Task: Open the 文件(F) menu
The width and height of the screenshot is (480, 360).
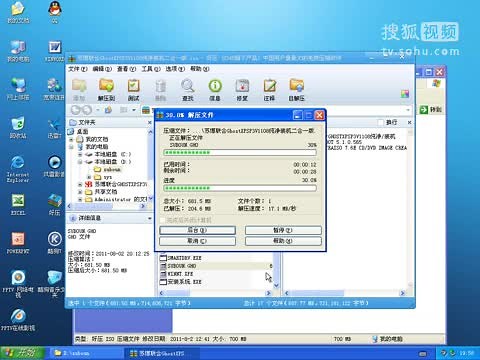Action: [x=77, y=69]
